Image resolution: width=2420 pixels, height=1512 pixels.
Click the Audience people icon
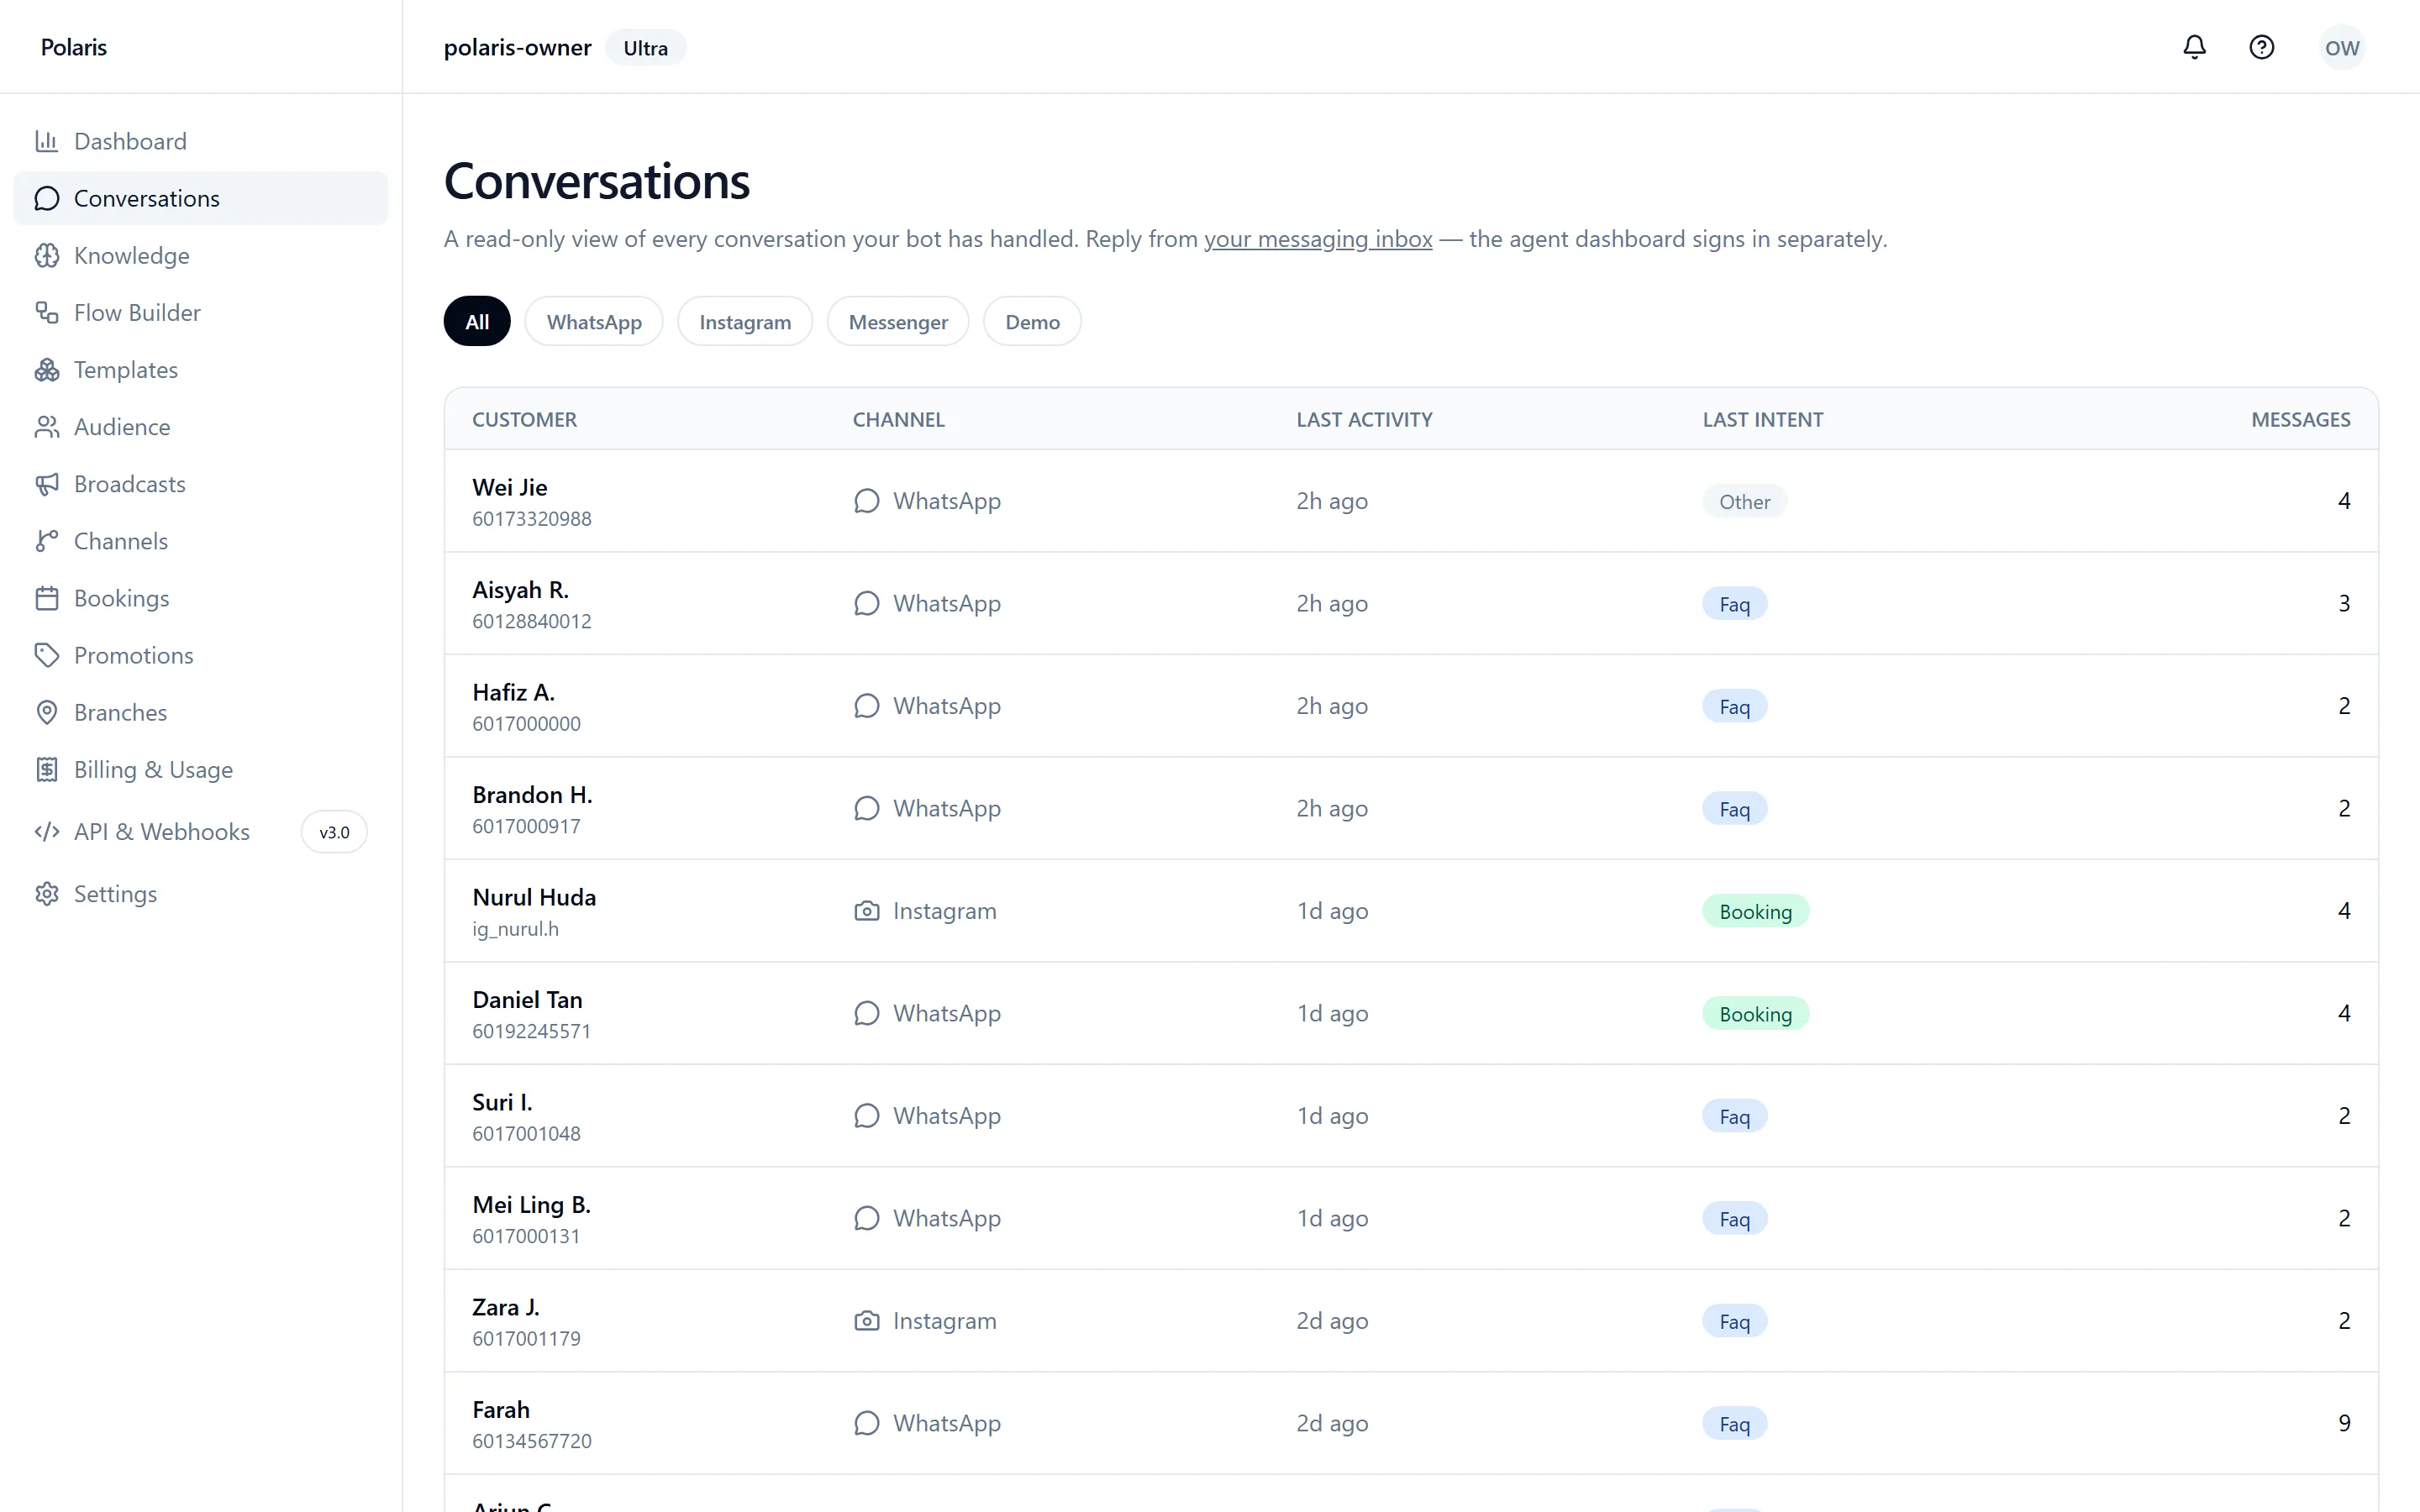point(46,427)
